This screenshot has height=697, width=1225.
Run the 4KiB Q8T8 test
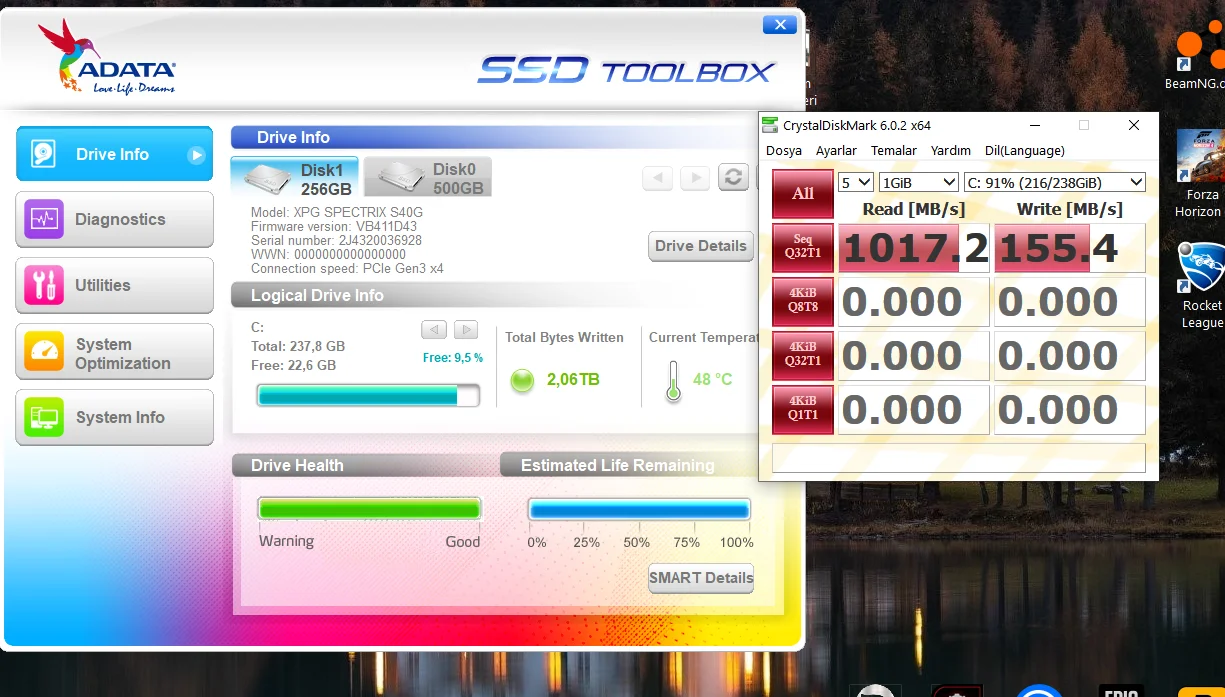[803, 302]
